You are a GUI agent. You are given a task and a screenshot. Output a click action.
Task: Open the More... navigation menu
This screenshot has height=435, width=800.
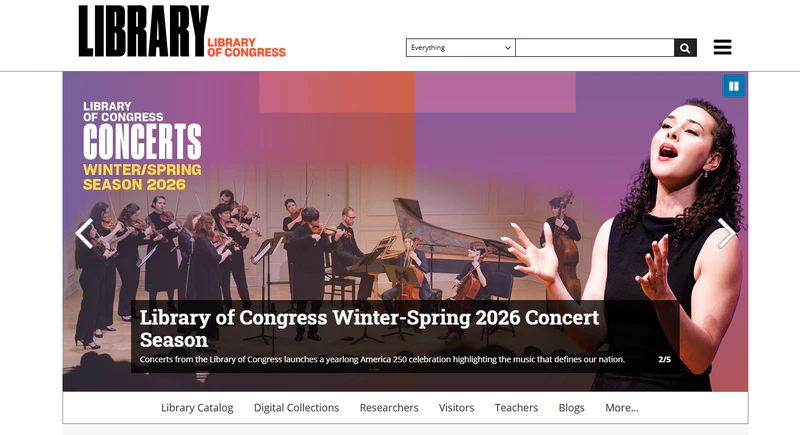tap(621, 408)
